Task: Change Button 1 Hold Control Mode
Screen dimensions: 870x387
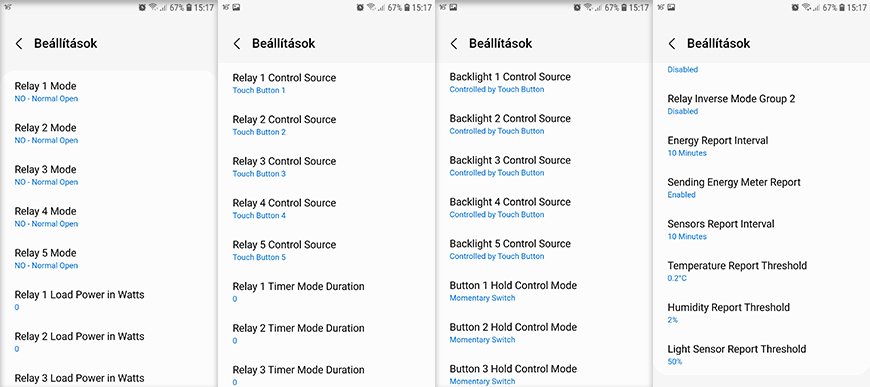Action: (x=544, y=291)
